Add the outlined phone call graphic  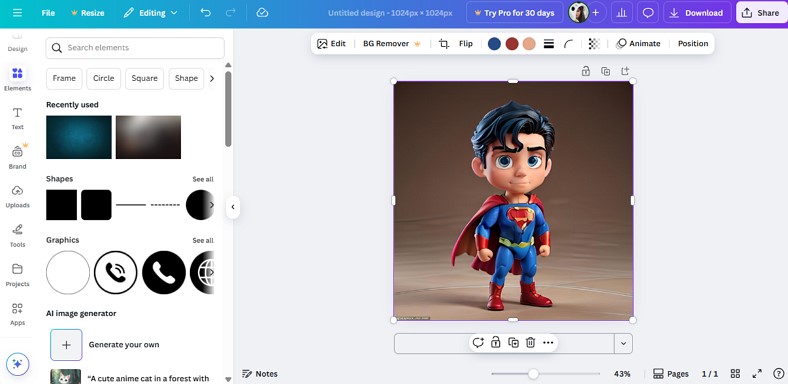(116, 272)
